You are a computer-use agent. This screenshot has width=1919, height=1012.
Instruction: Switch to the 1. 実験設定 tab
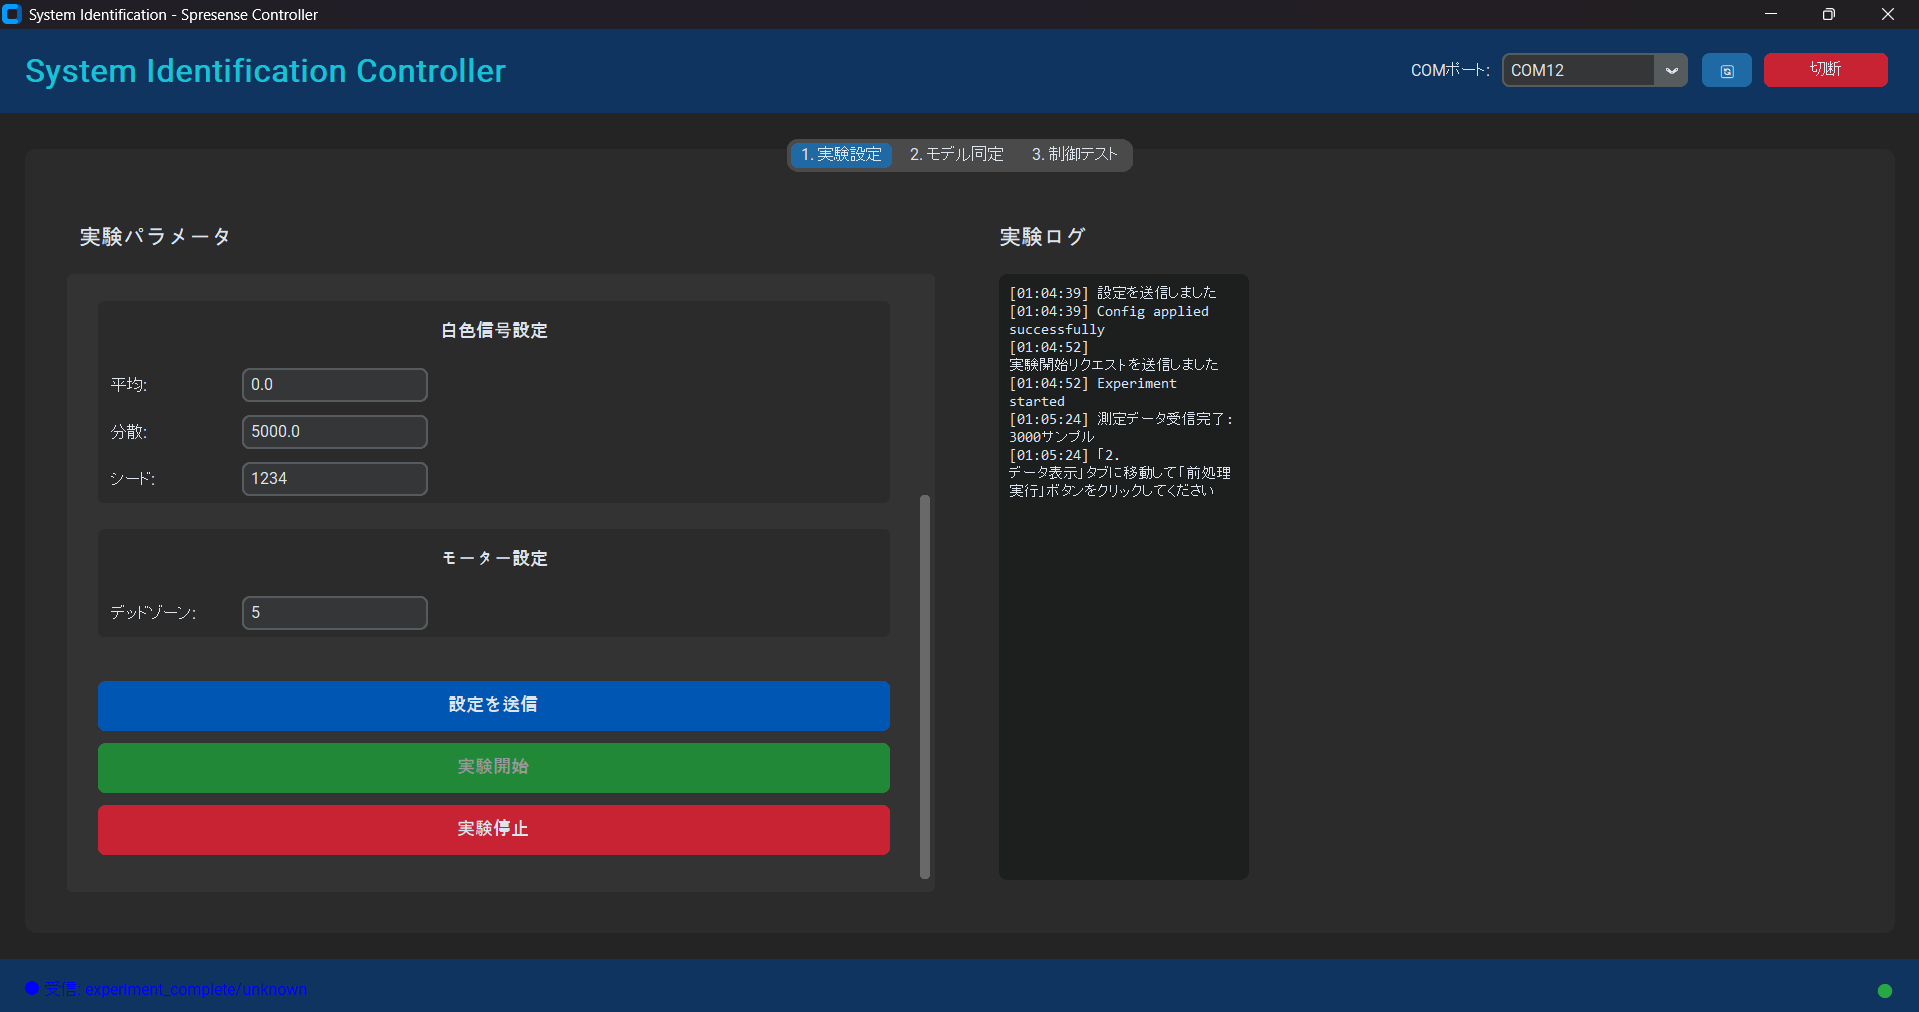pos(841,155)
